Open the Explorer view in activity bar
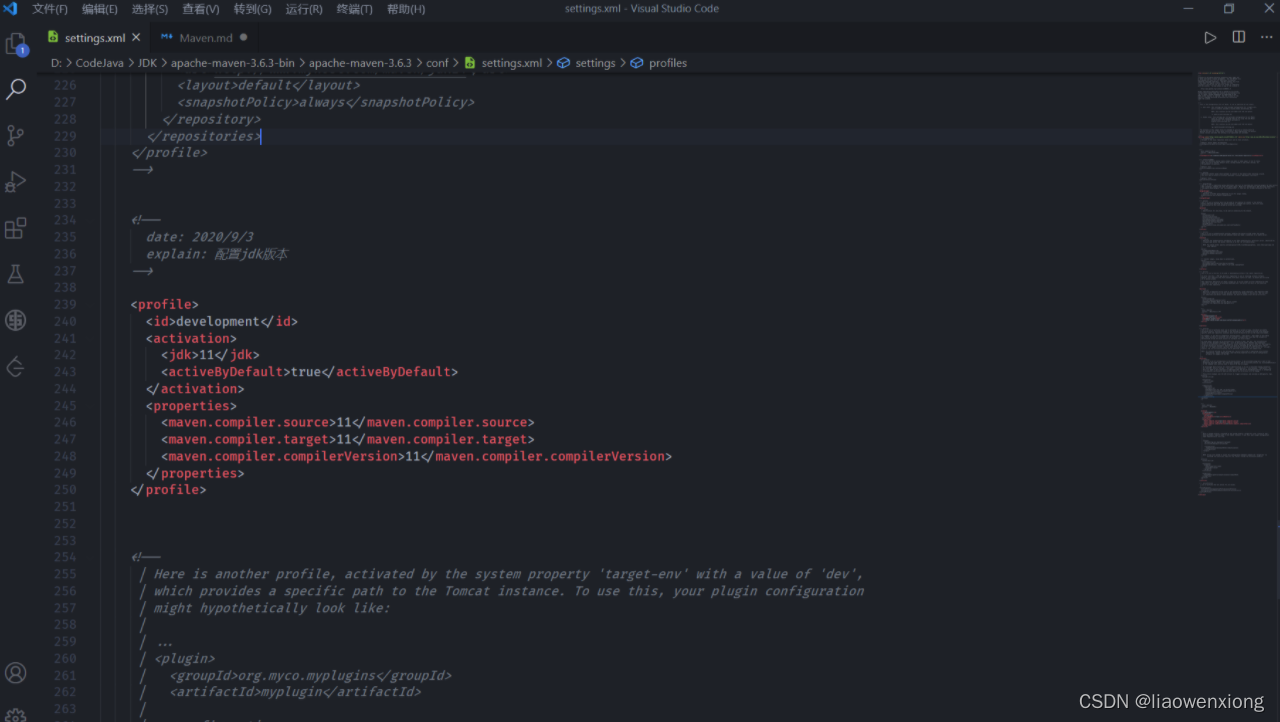The width and height of the screenshot is (1280, 722). pyautogui.click(x=16, y=44)
